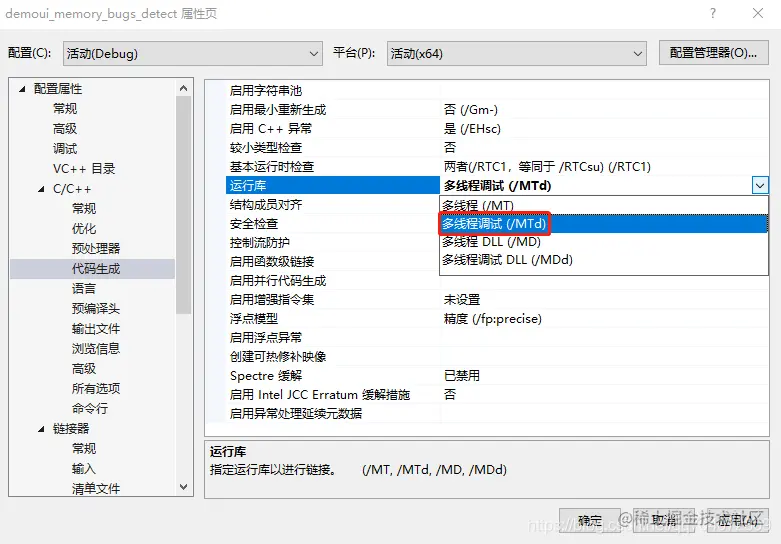Click the title bar help question mark
The width and height of the screenshot is (781, 544).
click(713, 13)
